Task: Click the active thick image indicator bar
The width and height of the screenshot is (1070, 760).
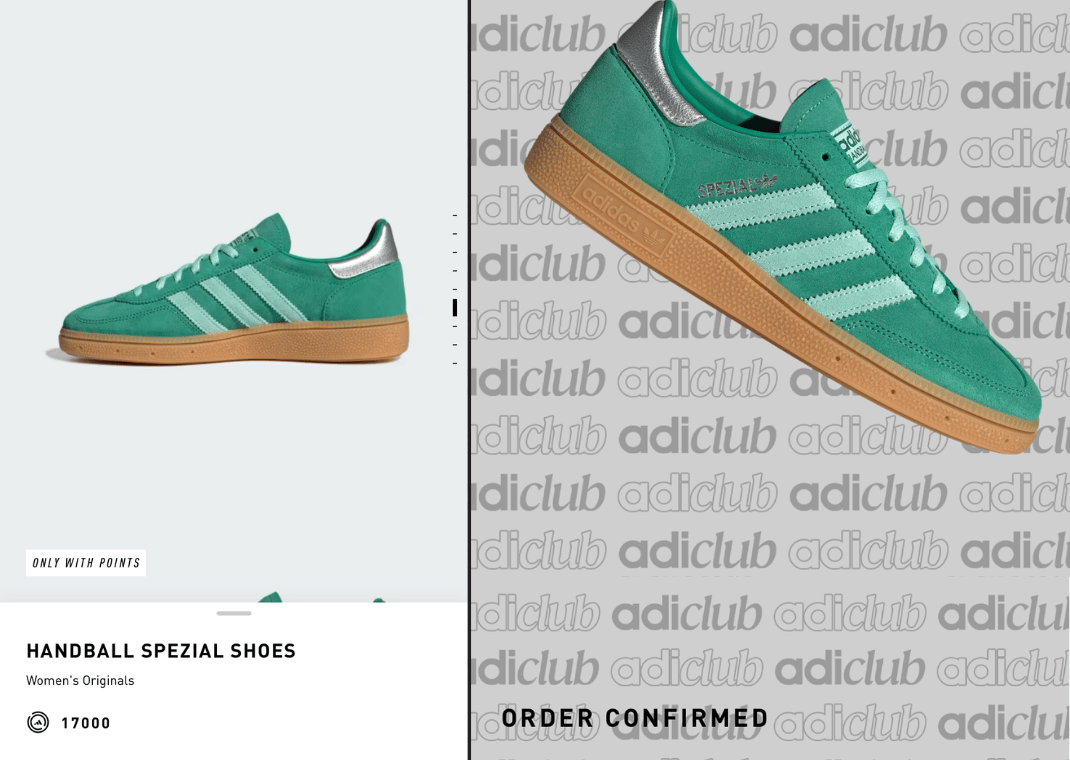Action: point(454,308)
